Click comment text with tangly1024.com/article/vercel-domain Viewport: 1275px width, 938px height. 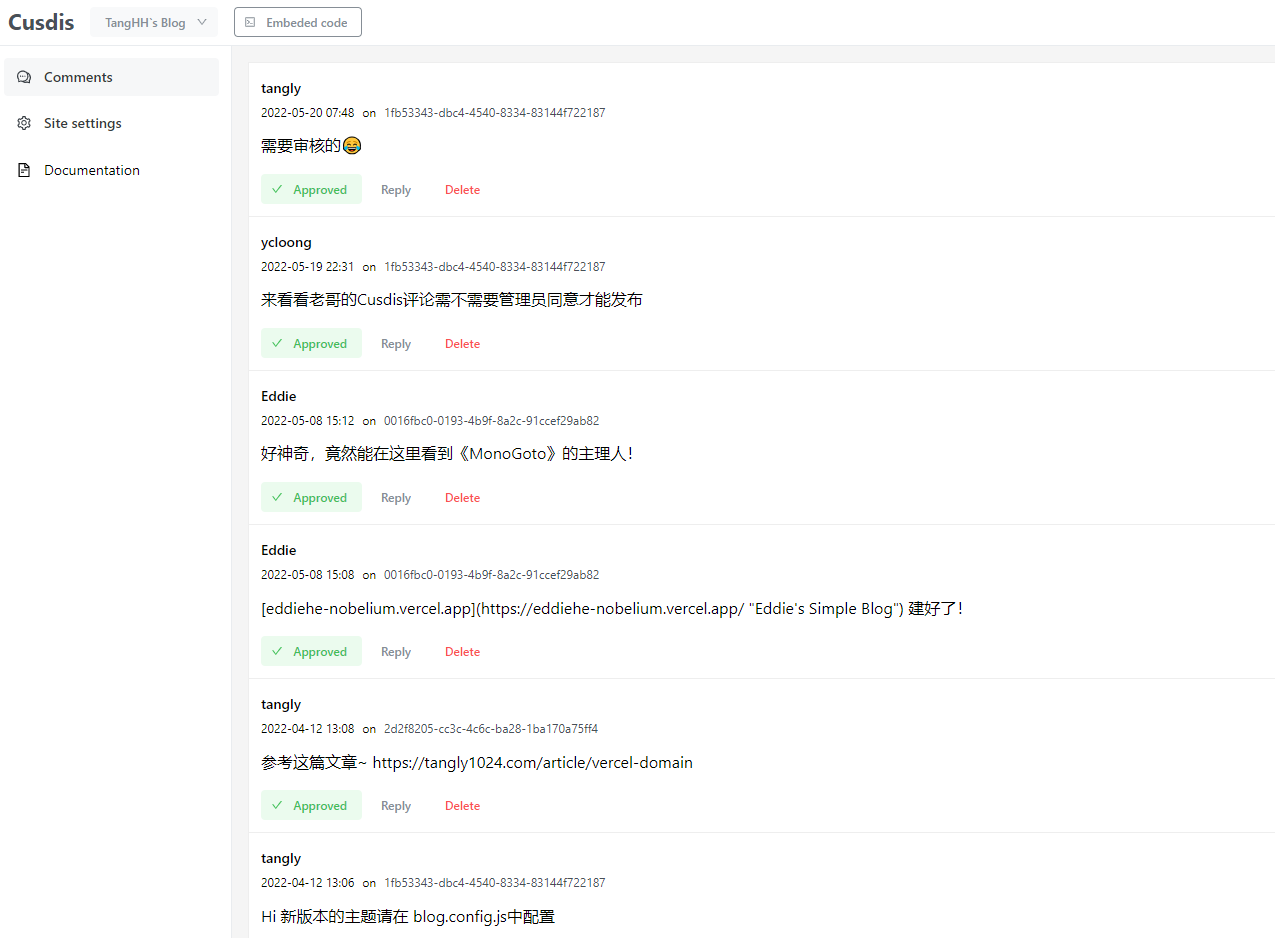[x=477, y=762]
